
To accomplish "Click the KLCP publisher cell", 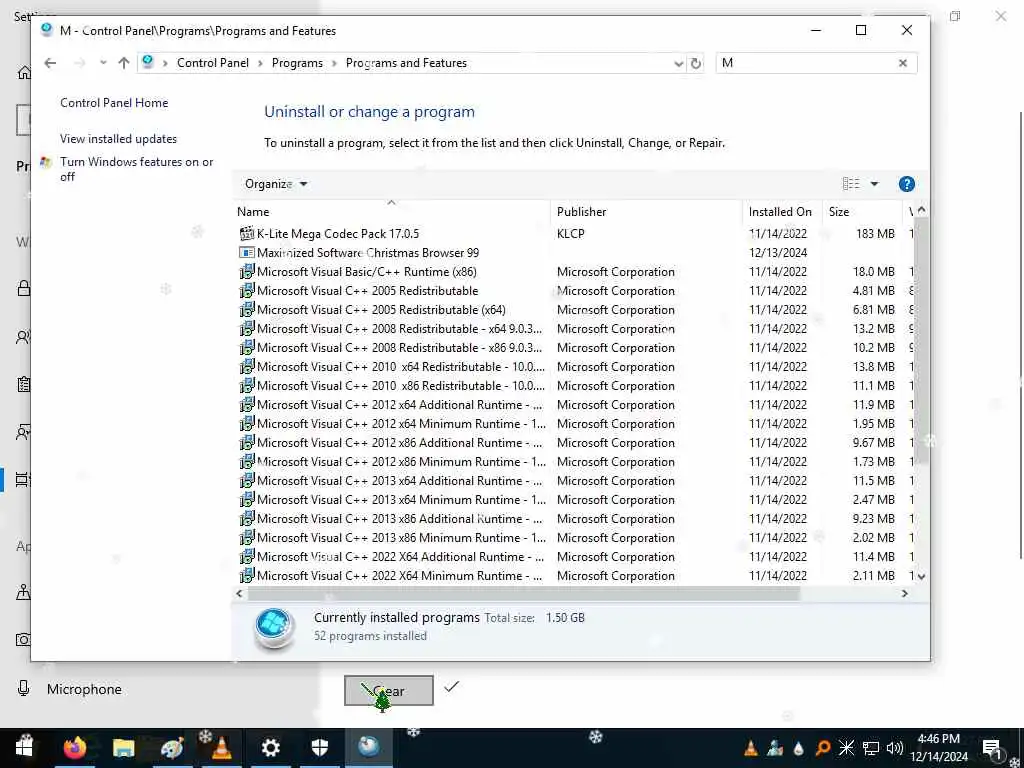I will click(571, 234).
